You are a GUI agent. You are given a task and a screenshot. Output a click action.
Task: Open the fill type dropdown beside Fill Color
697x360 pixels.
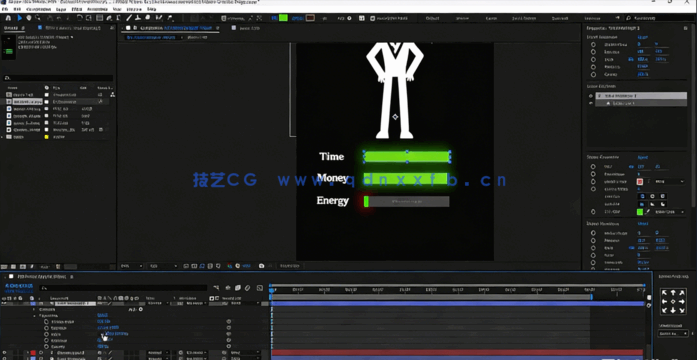click(x=669, y=212)
